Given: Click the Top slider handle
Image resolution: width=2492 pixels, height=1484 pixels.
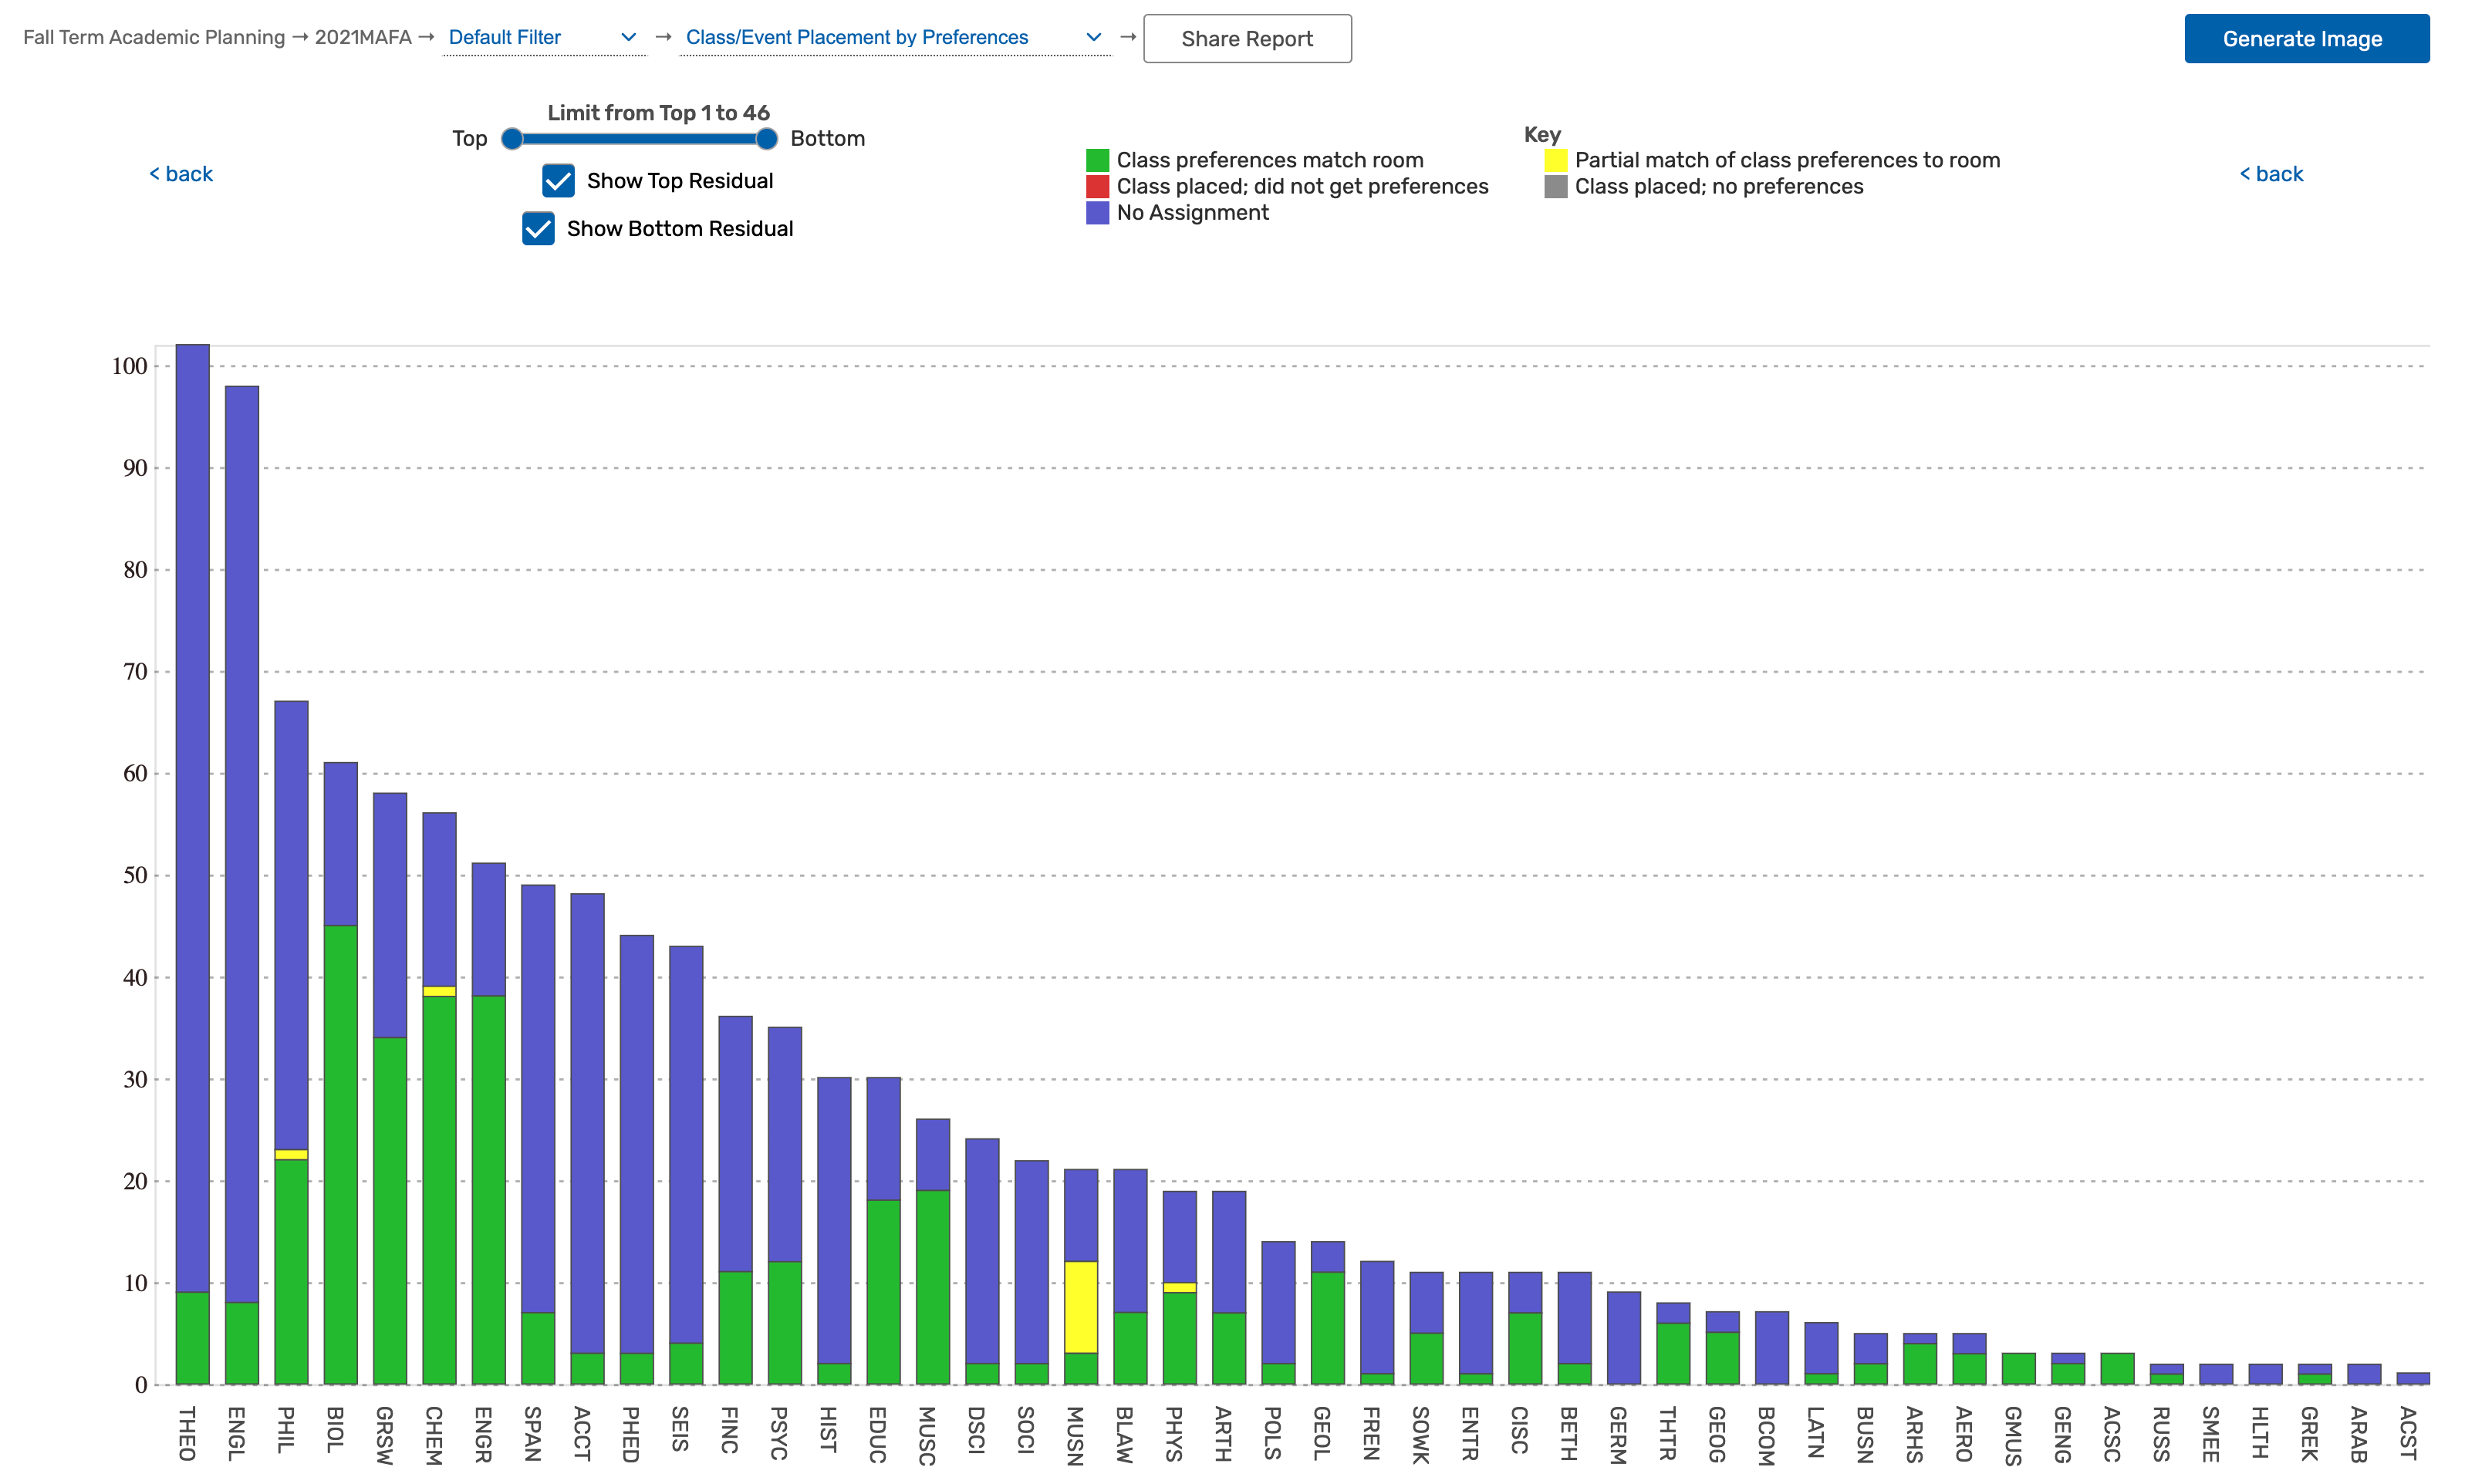Looking at the screenshot, I should point(512,139).
